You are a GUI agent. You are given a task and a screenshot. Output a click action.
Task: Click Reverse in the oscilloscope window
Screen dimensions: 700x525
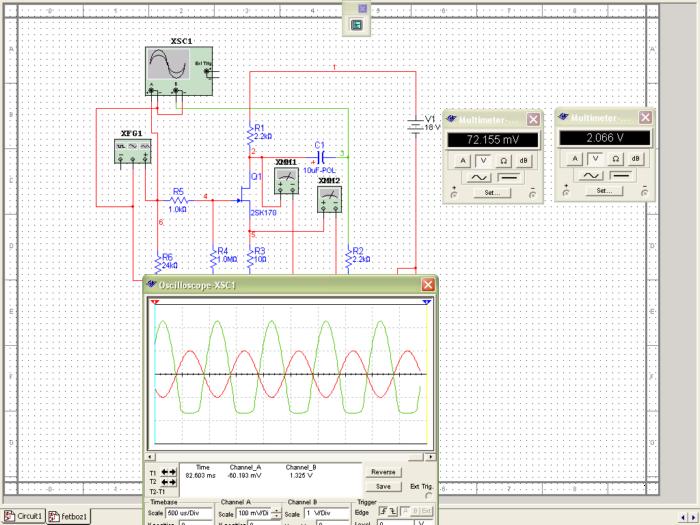[383, 472]
